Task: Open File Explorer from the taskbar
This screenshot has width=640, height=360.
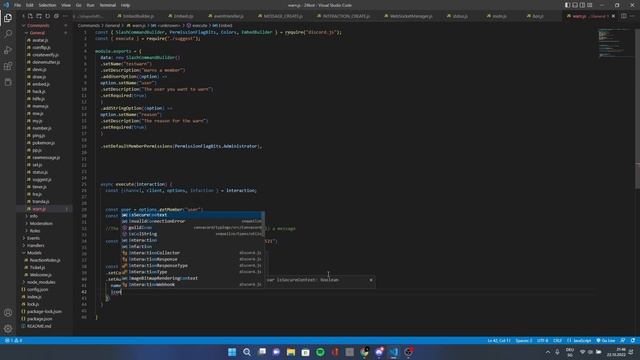Action: [291, 352]
